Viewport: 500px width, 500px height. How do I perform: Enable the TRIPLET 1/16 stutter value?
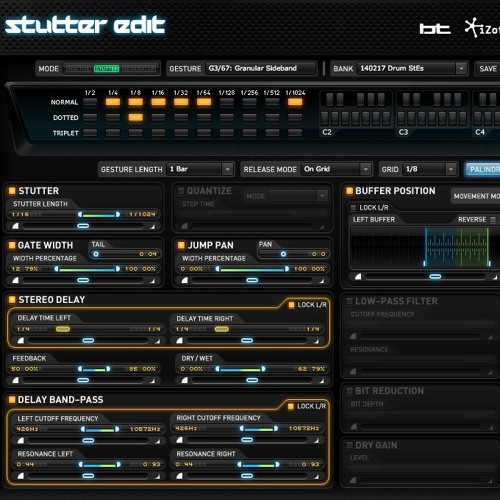158,133
